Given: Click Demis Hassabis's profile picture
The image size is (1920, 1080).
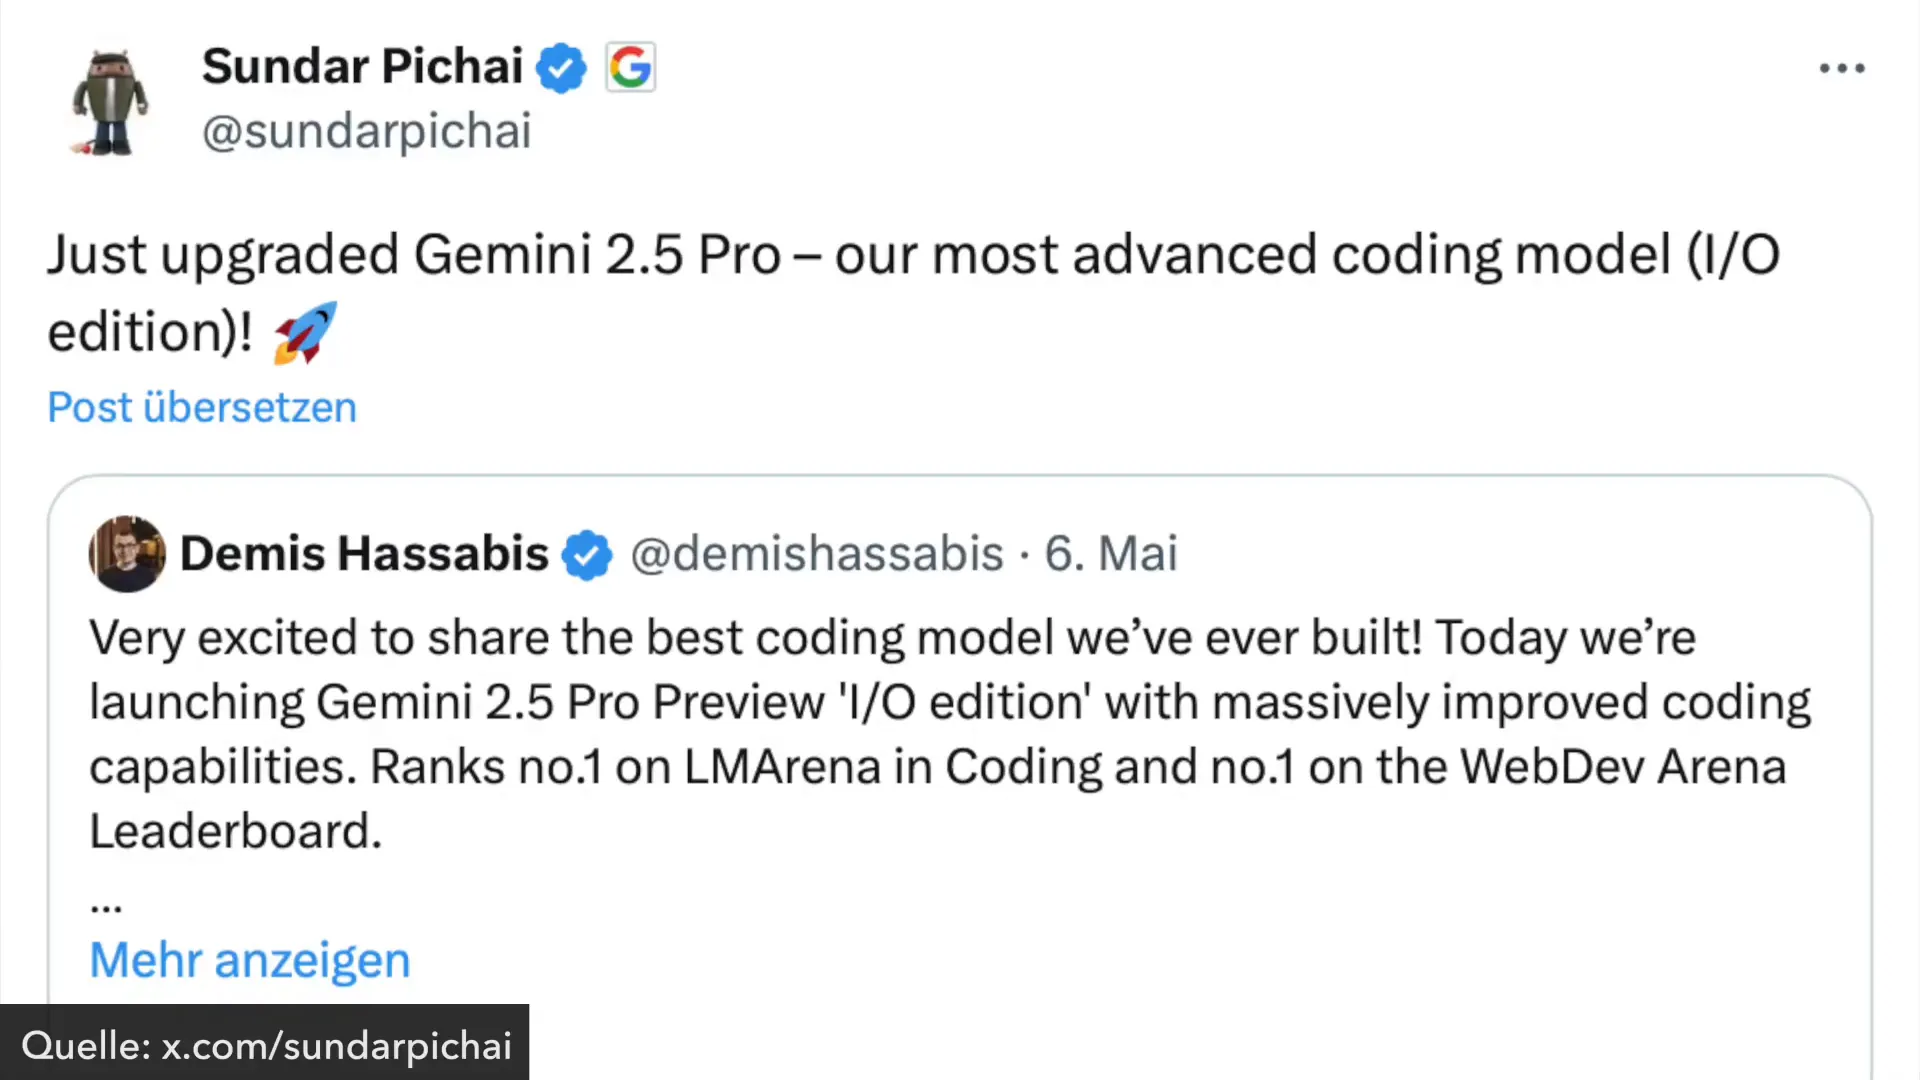Looking at the screenshot, I should point(127,553).
